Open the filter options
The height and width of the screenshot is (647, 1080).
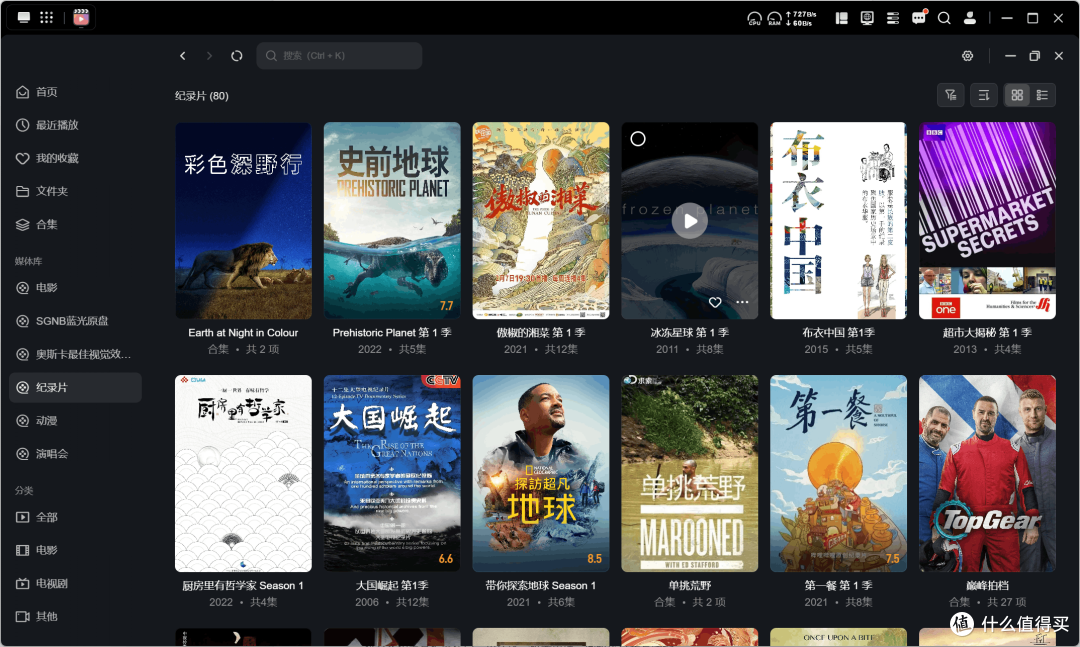(x=951, y=95)
